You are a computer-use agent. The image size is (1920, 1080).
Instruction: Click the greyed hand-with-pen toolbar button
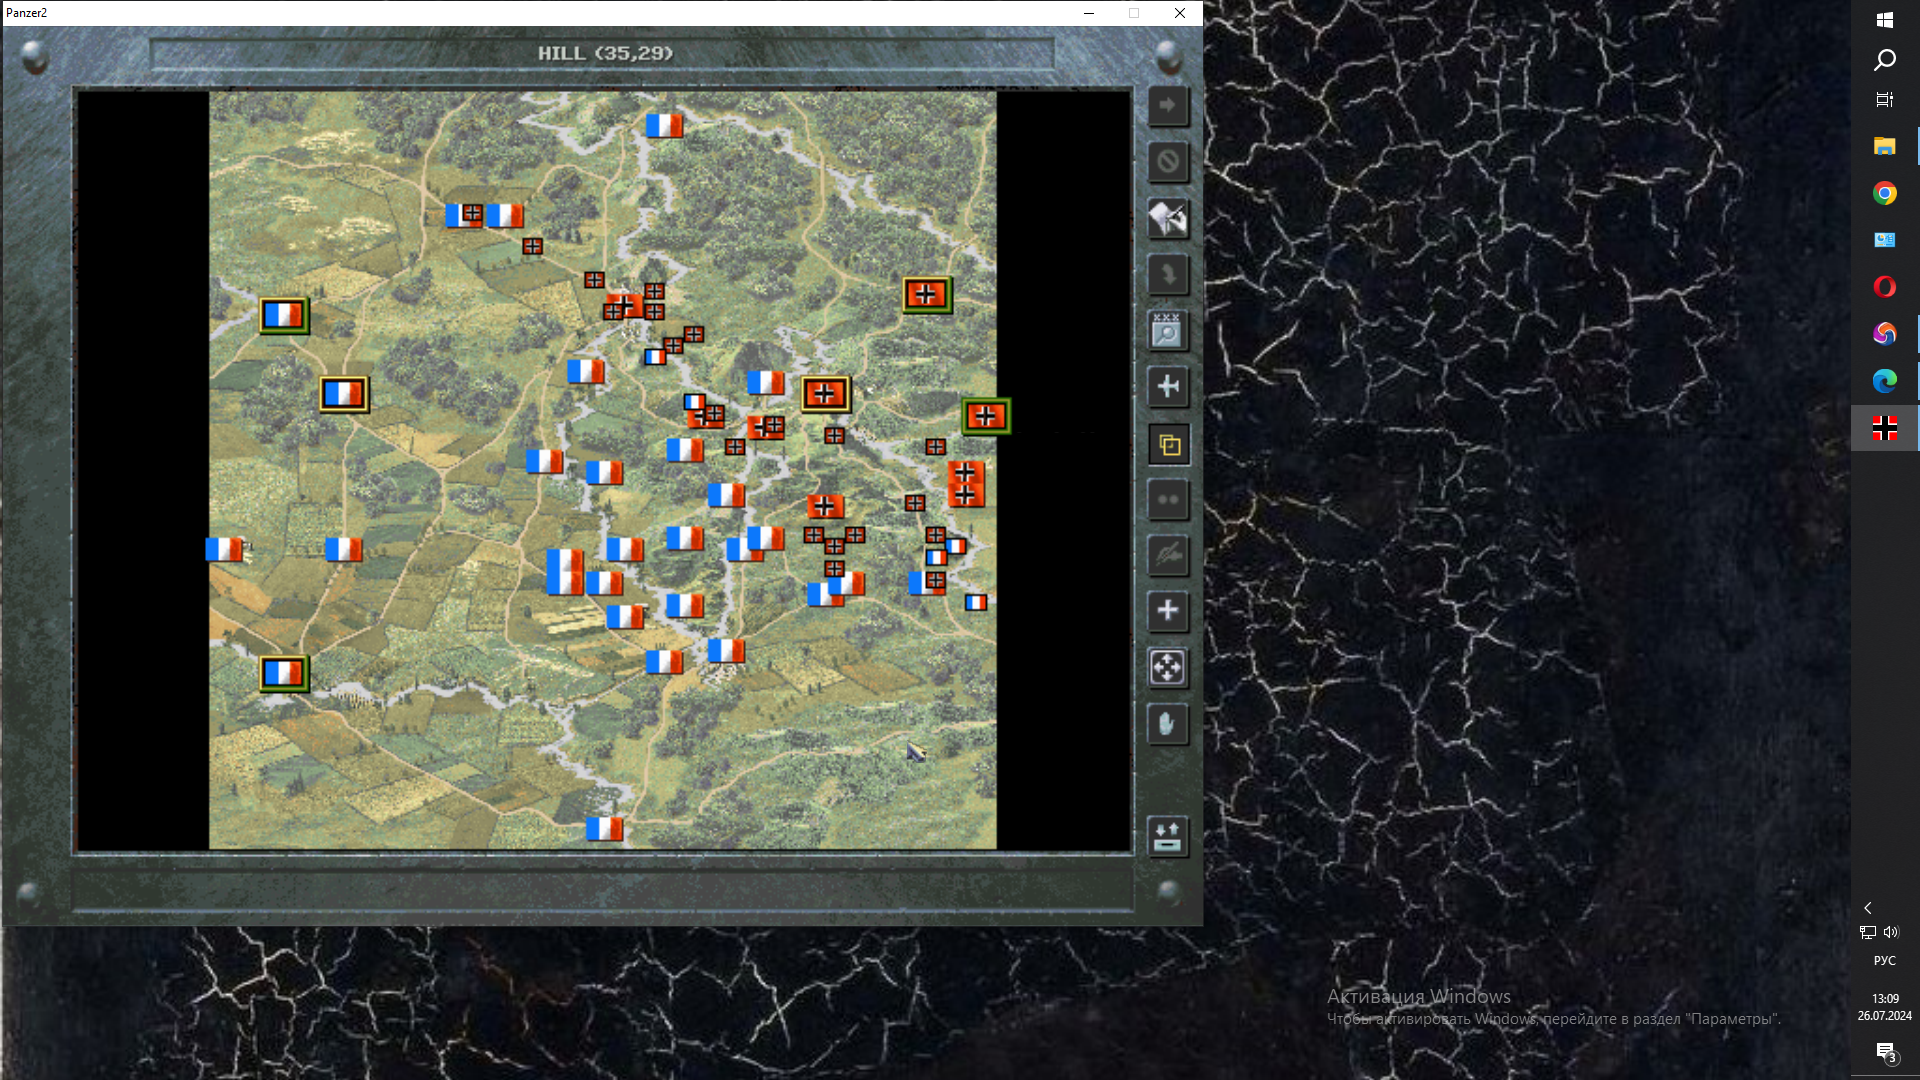[x=1167, y=555]
